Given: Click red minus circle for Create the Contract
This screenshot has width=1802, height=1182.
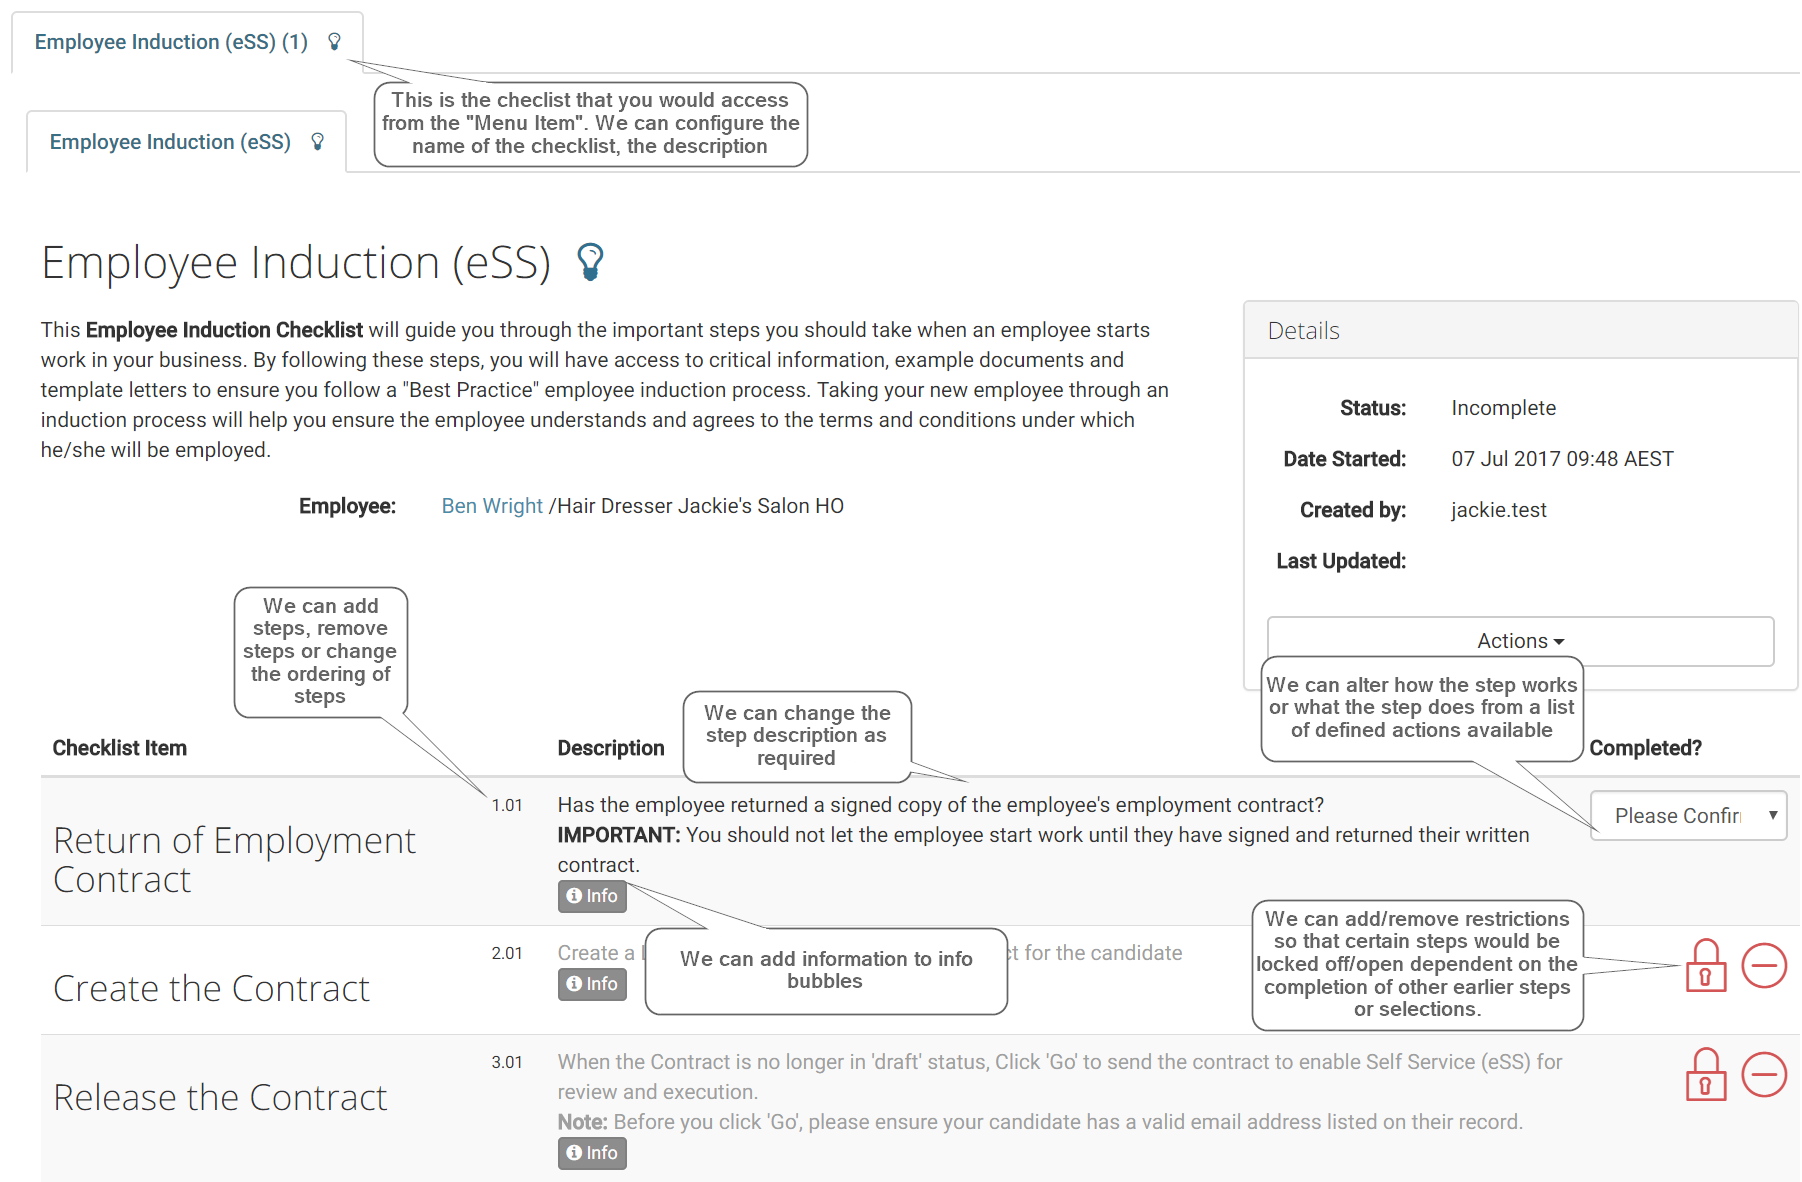Looking at the screenshot, I should point(1764,965).
